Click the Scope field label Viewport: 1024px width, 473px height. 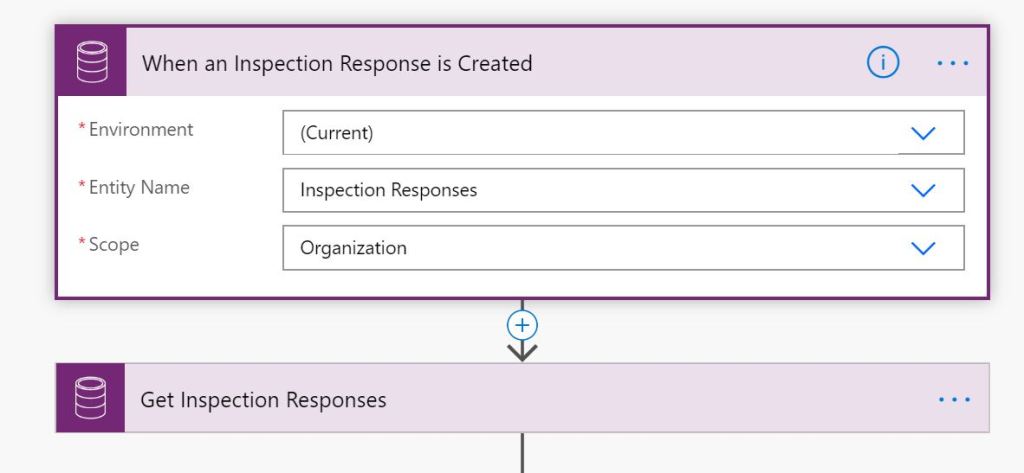[x=114, y=244]
